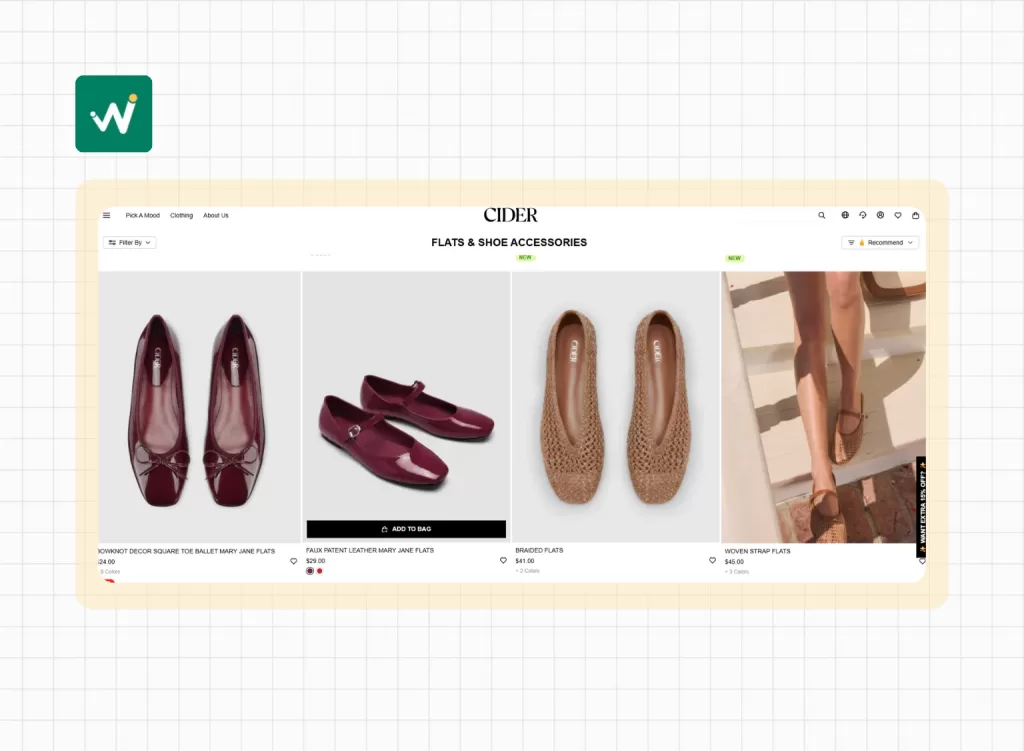This screenshot has width=1024, height=751.
Task: Click the green W logo icon
Action: click(x=114, y=114)
